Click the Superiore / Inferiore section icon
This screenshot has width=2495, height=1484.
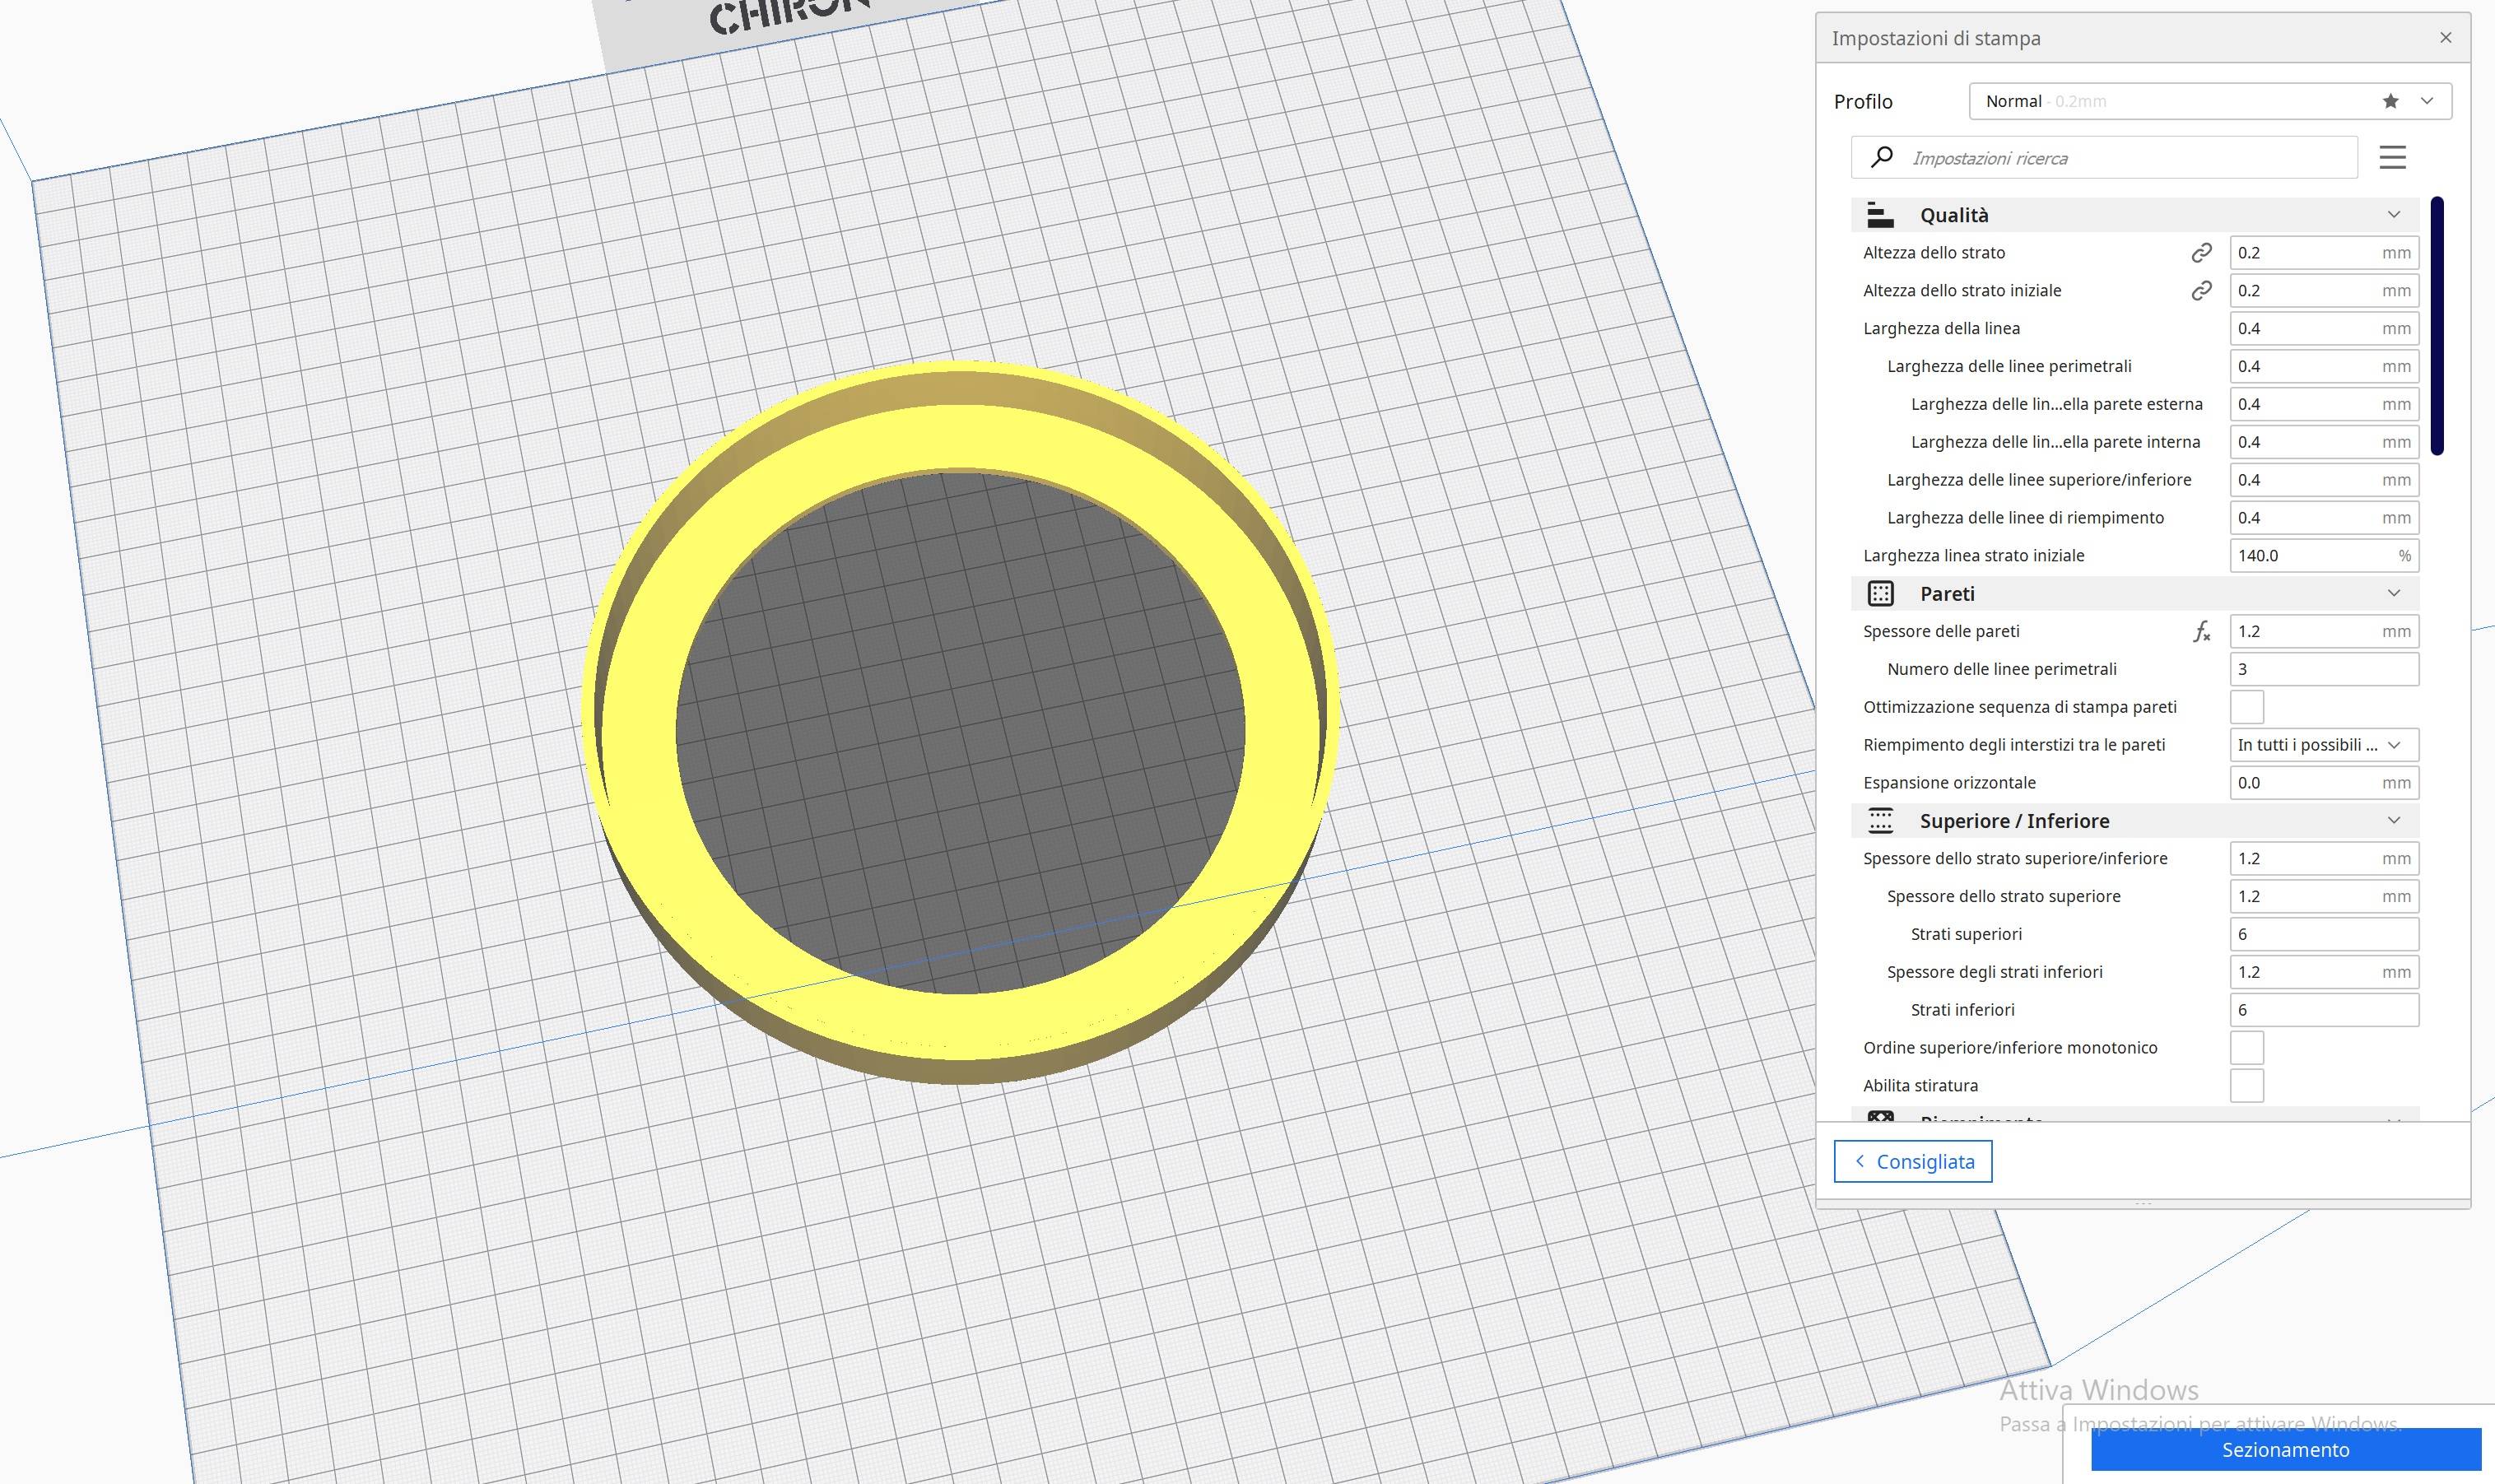(1881, 820)
